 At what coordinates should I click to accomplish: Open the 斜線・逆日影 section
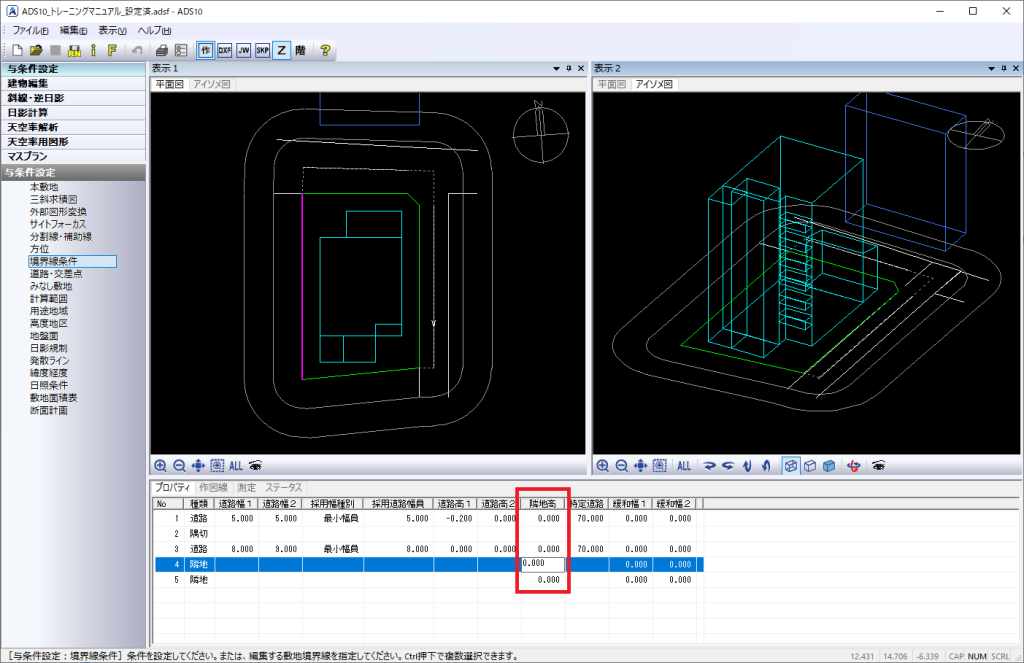point(73,98)
